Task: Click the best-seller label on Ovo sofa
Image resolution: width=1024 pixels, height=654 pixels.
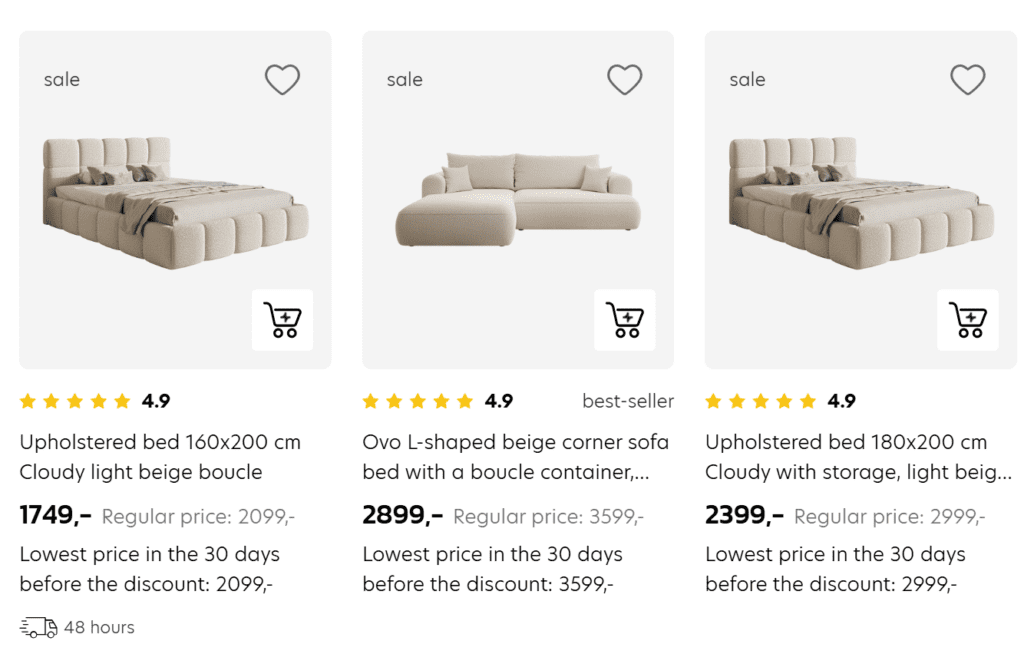Action: tap(628, 401)
